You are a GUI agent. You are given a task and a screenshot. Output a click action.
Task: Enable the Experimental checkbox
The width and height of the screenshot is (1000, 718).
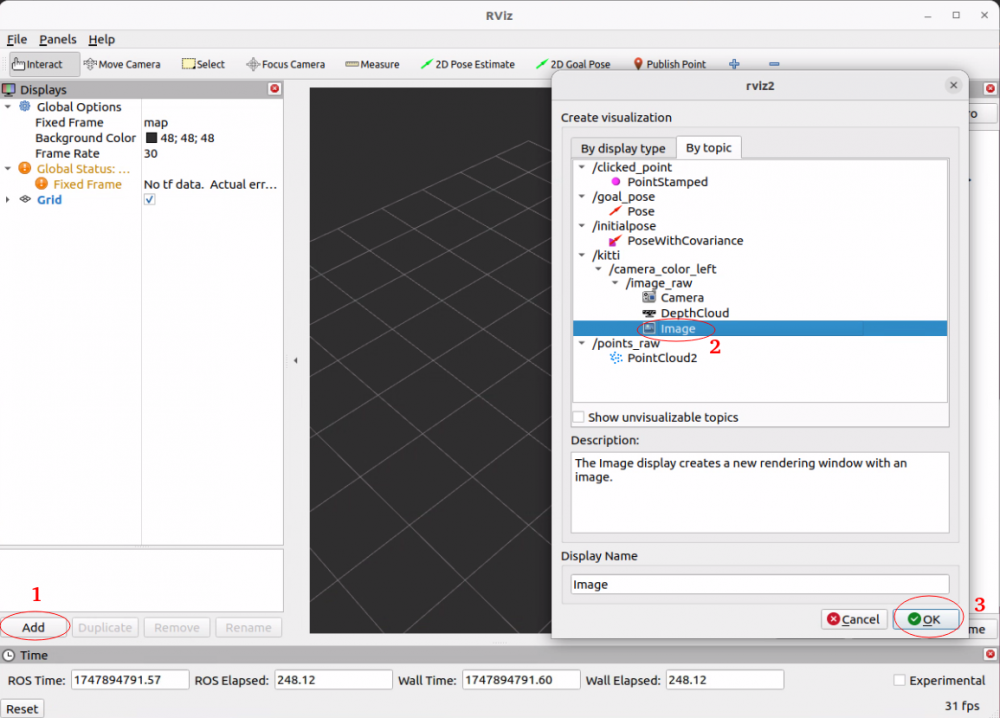point(897,680)
